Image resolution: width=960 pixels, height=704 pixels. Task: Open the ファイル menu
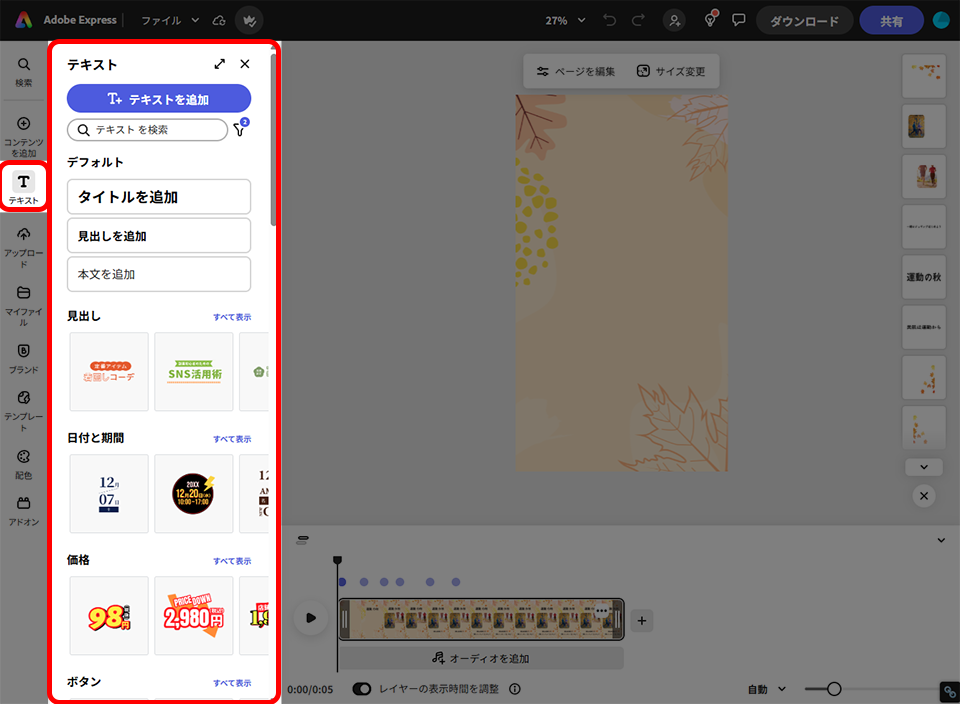coord(169,20)
